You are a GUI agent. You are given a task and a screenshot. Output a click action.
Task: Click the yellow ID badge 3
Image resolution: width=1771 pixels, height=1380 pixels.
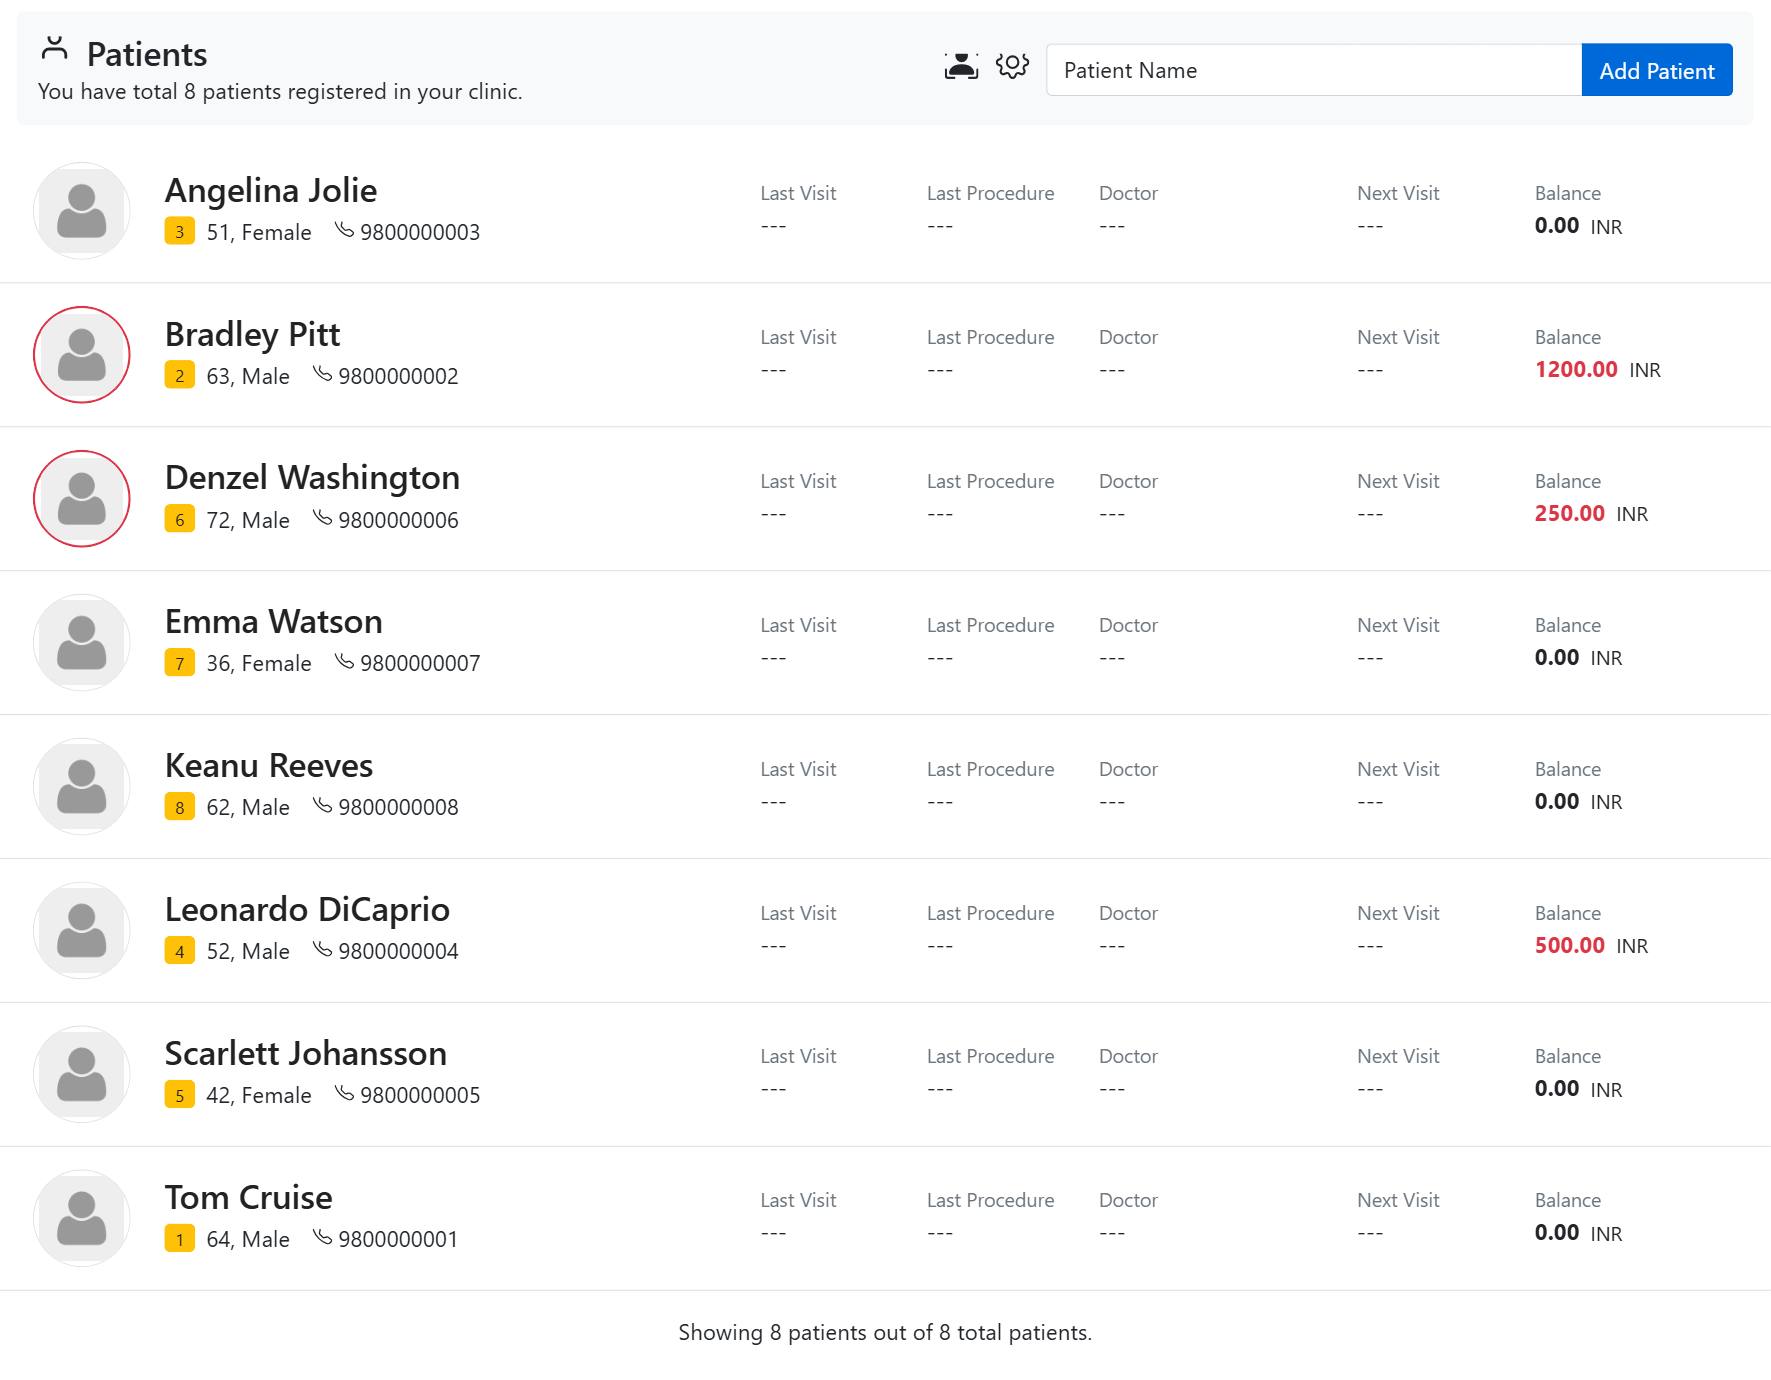coord(180,232)
